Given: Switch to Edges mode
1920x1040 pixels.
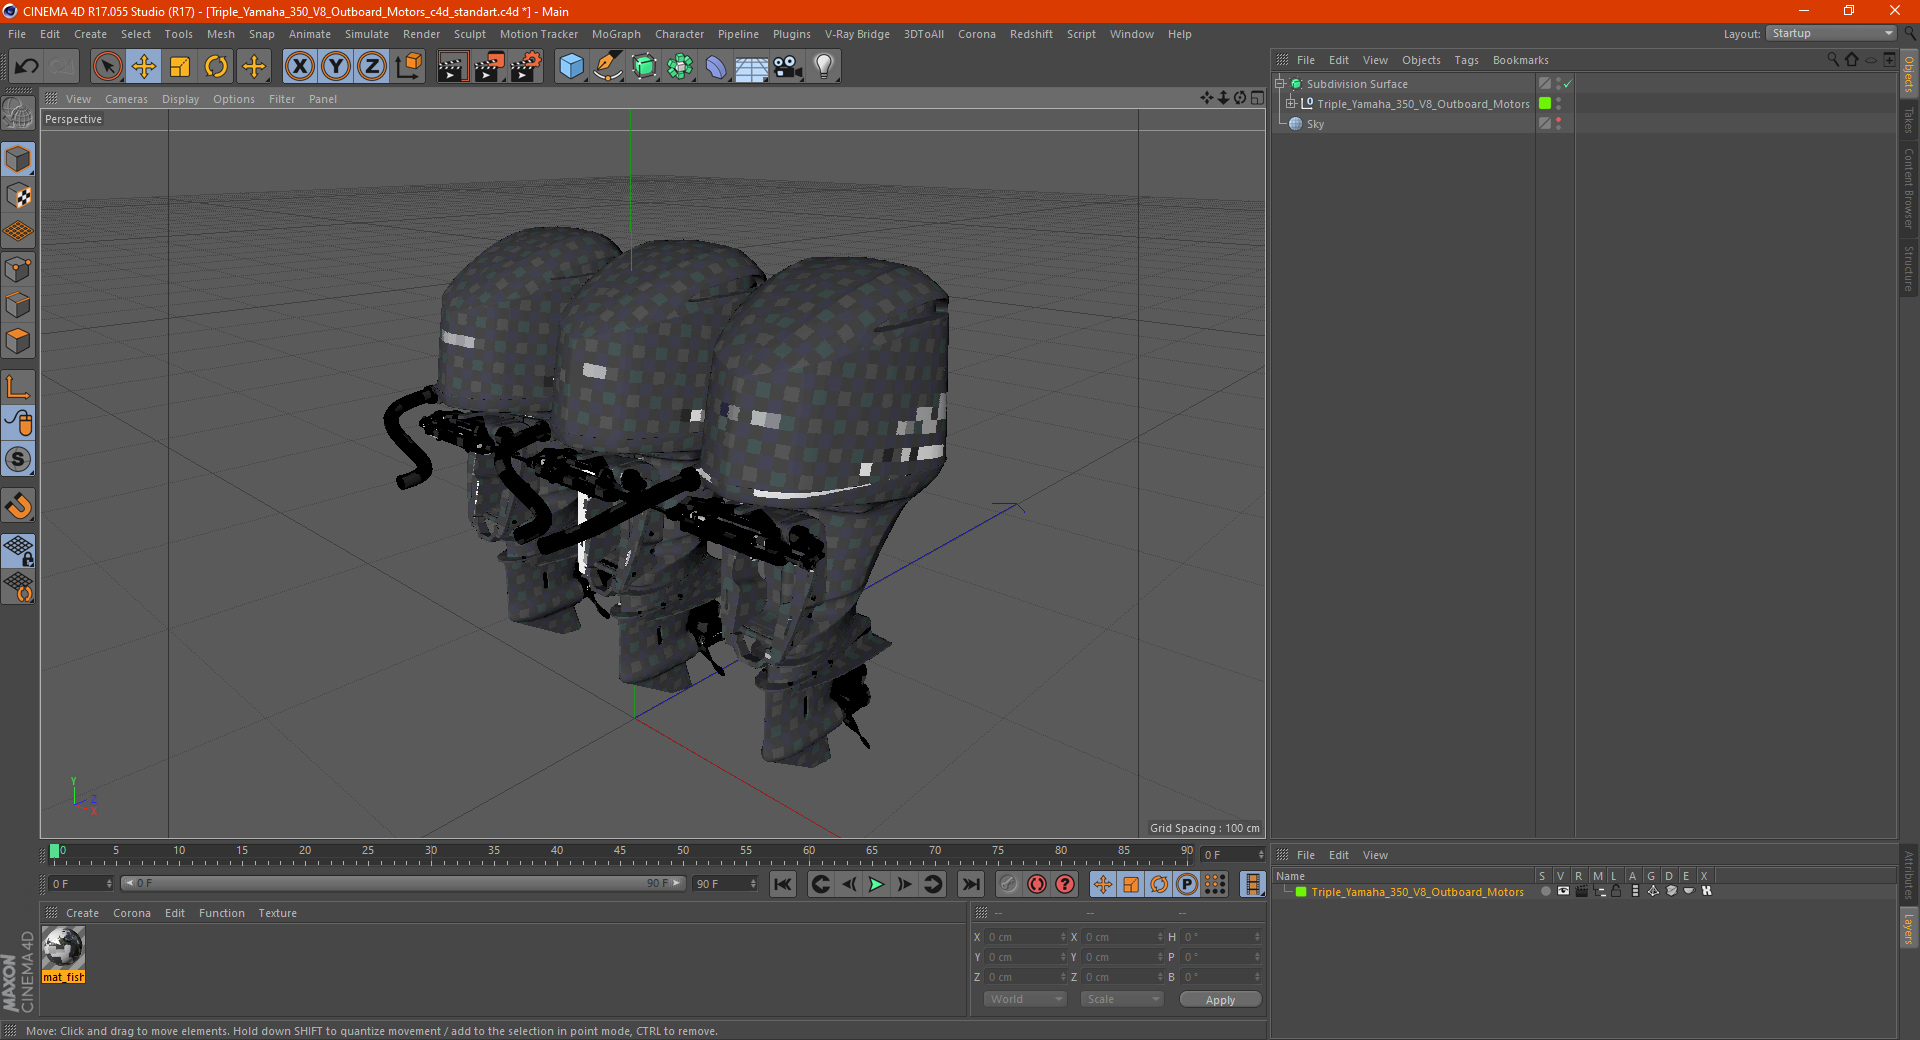Looking at the screenshot, I should [x=19, y=305].
